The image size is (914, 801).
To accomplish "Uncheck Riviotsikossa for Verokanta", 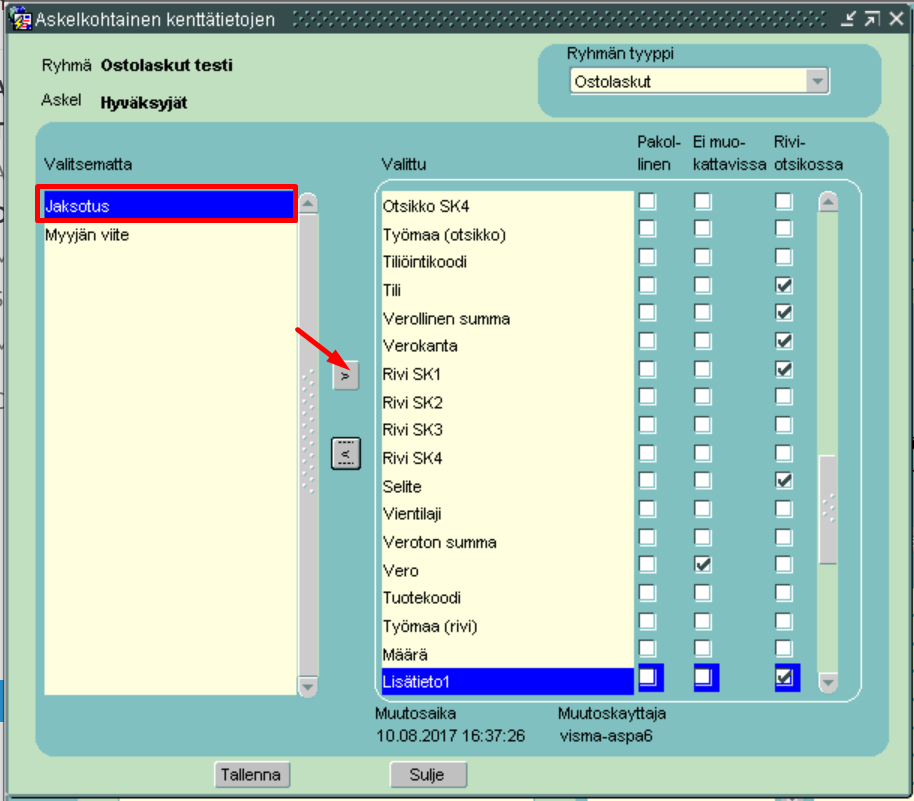I will tap(783, 340).
